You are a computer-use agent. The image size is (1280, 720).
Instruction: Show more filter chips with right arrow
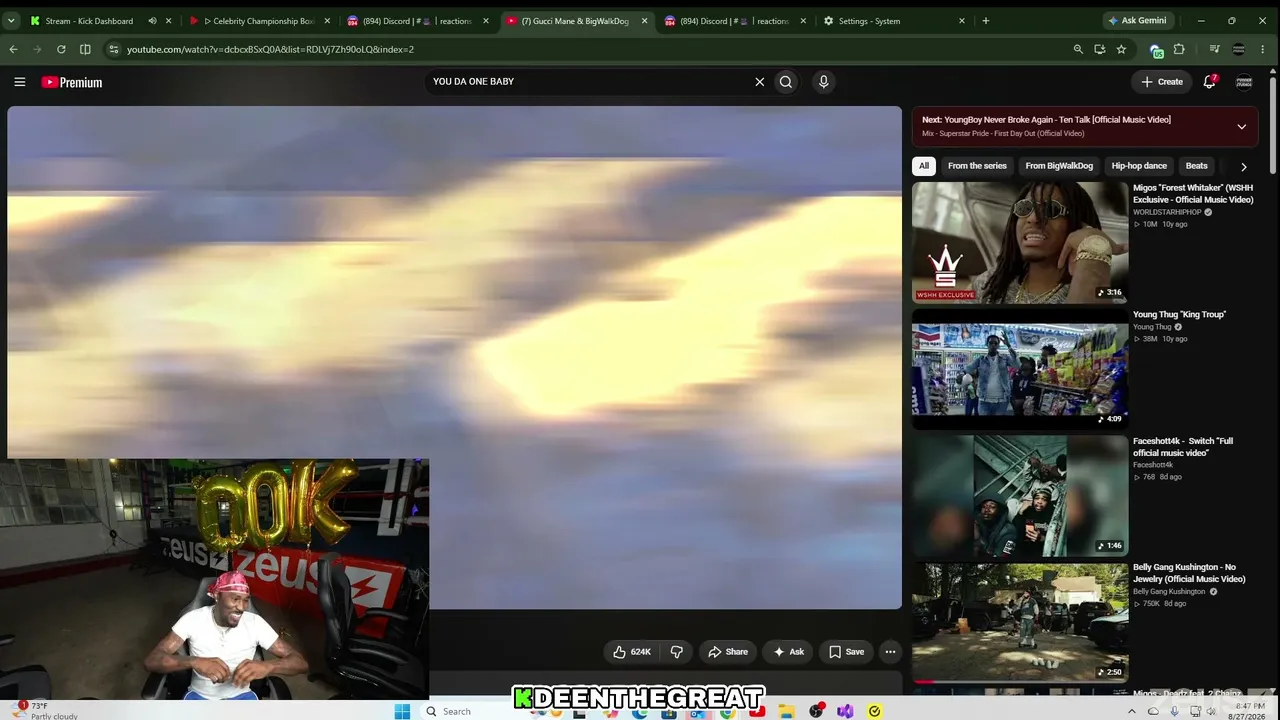[x=1243, y=167]
